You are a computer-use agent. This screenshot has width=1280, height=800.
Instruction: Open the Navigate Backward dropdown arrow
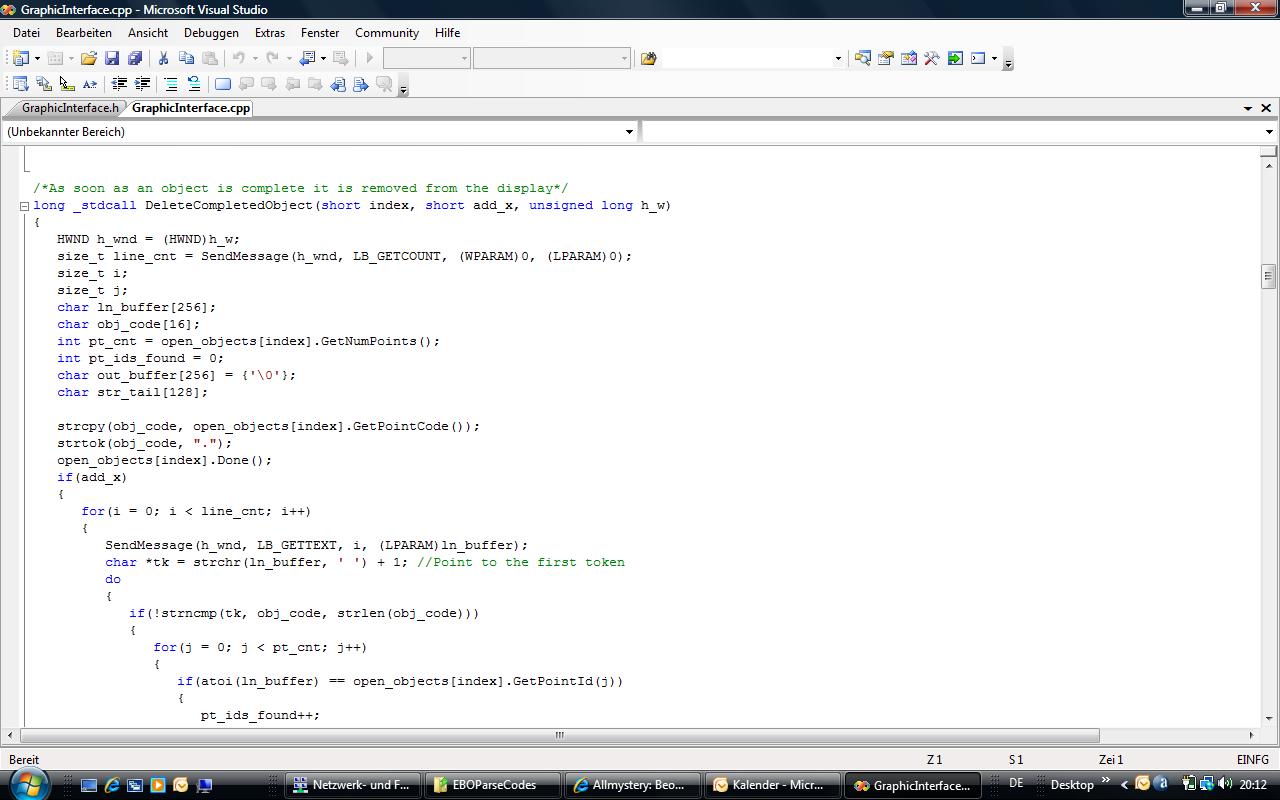pyautogui.click(x=323, y=58)
